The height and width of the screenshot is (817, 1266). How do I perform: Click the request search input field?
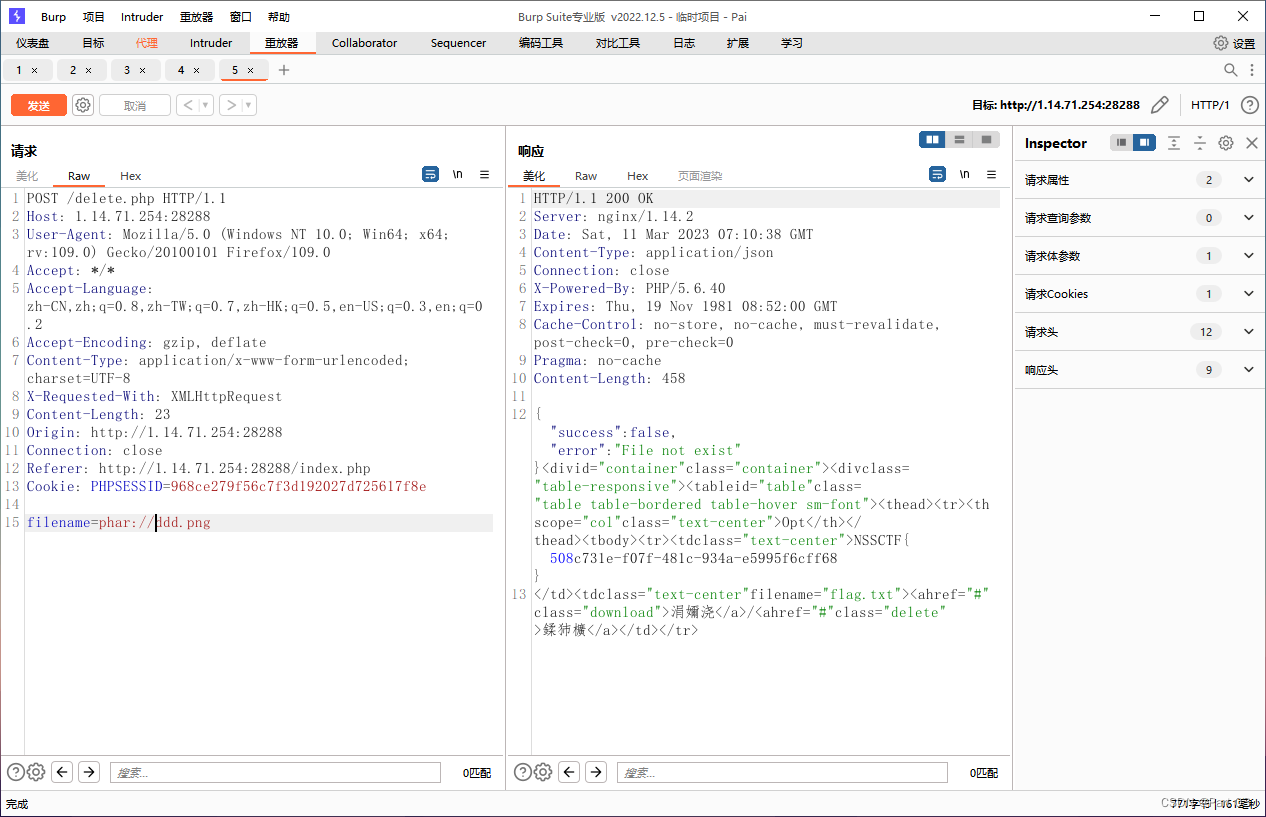coord(275,772)
